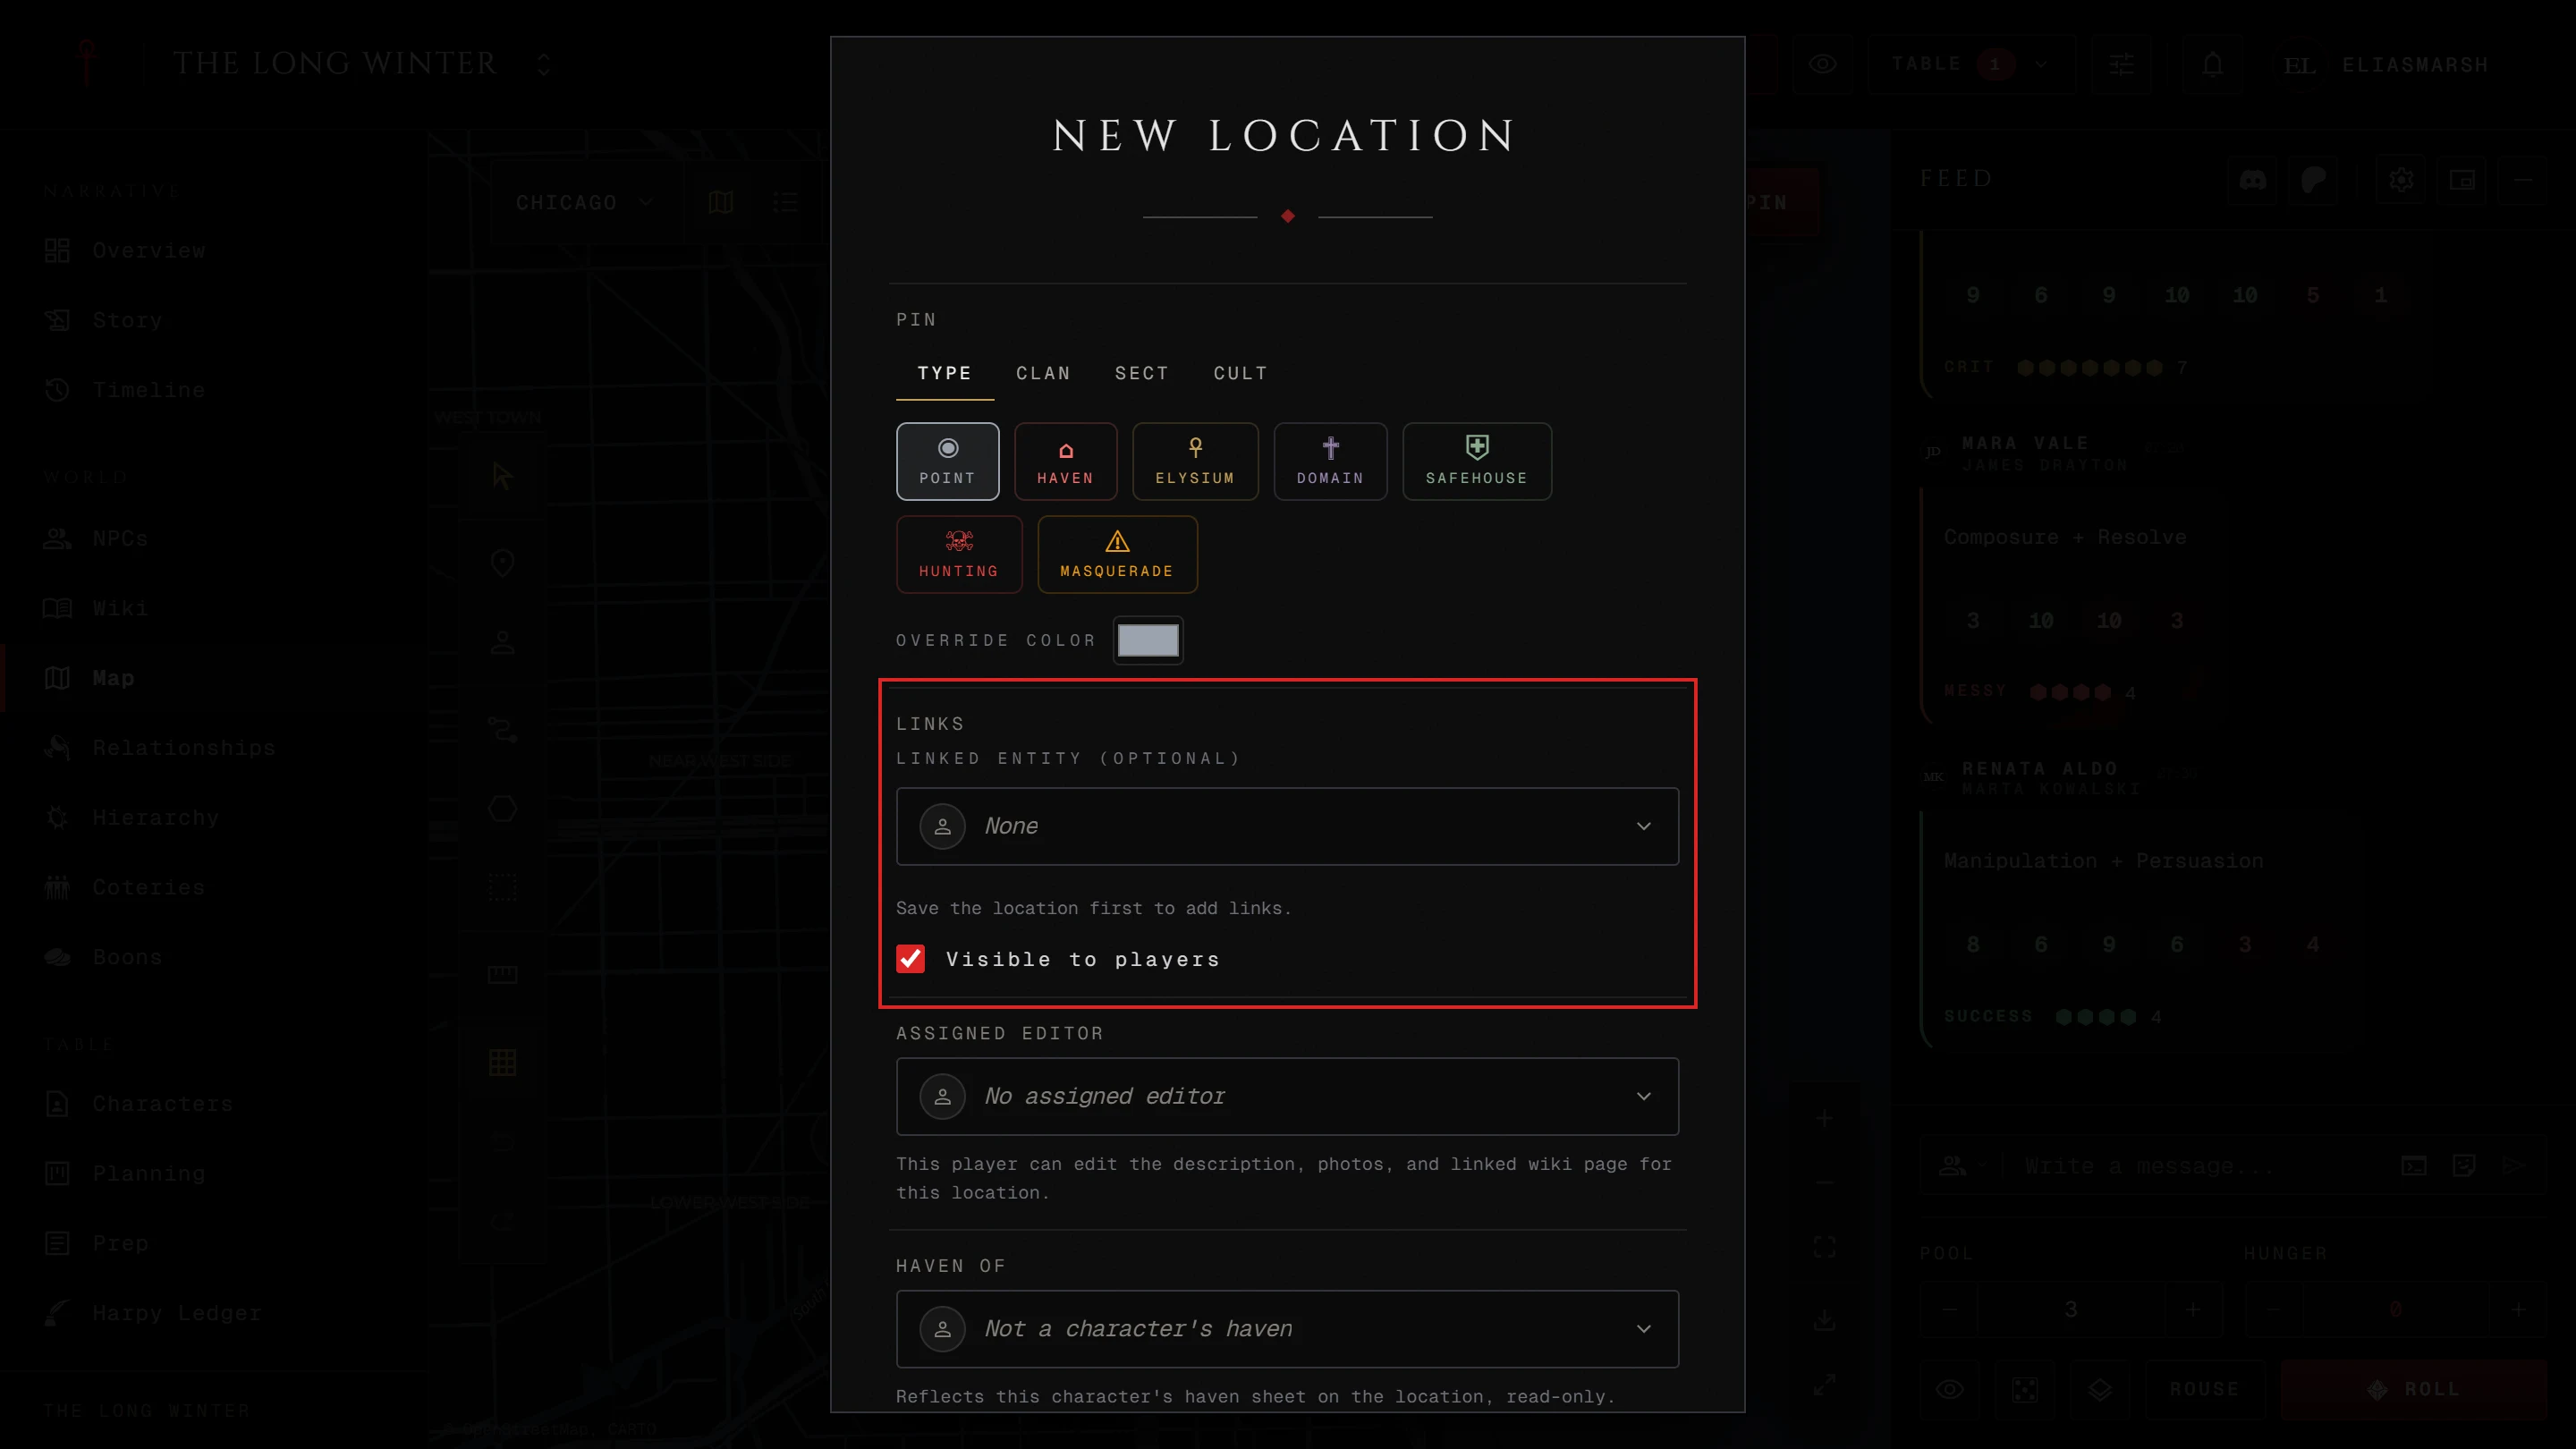Screen dimensions: 2576x1449
Task: Switch to the Type tab
Action: click(944, 373)
